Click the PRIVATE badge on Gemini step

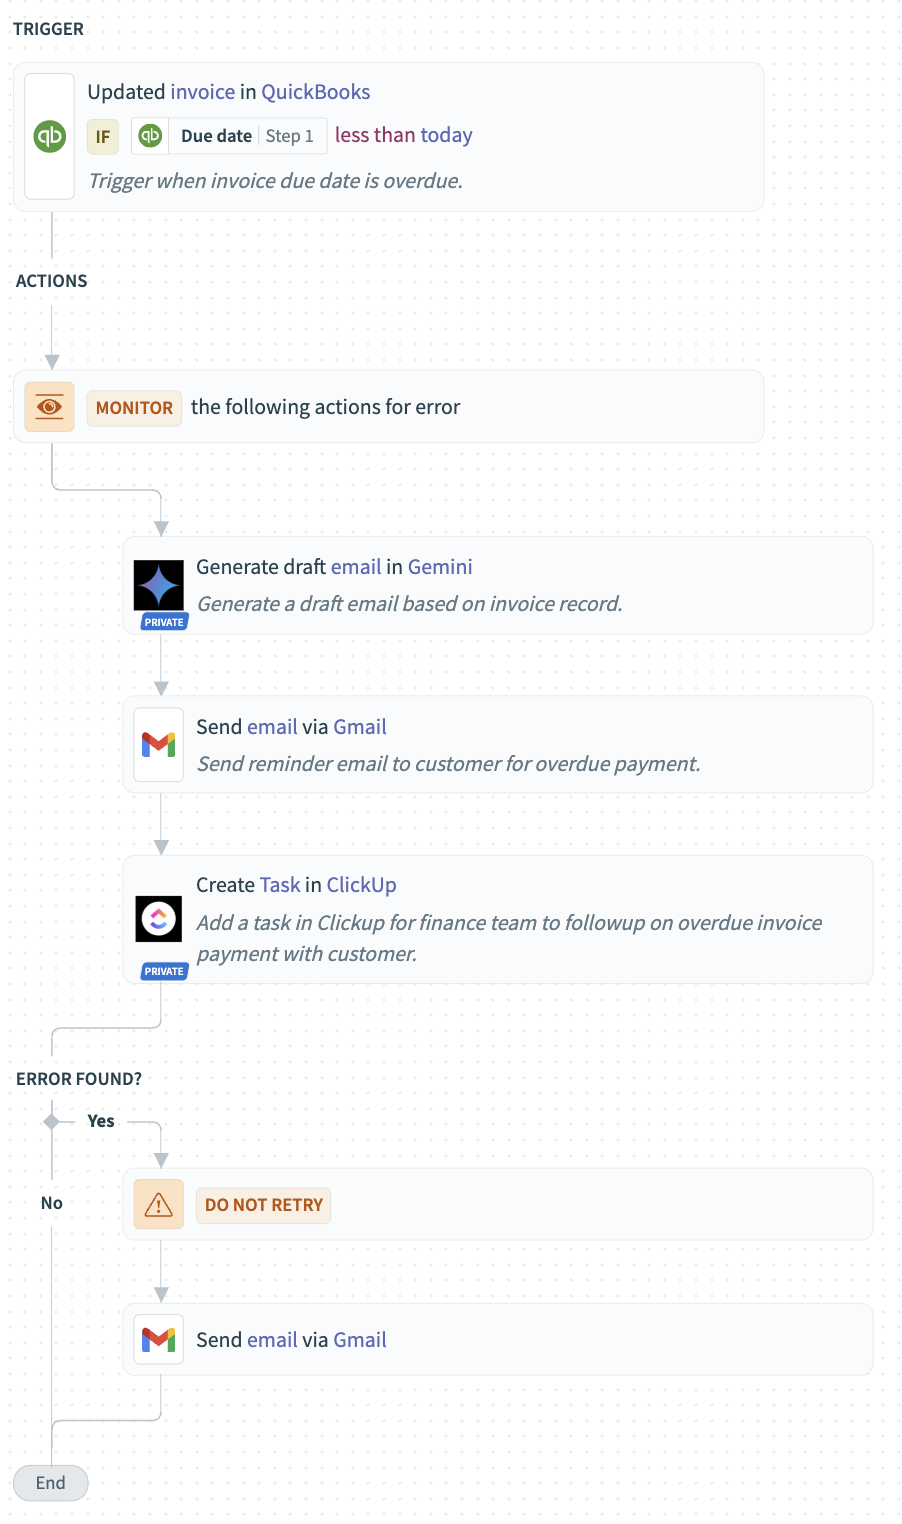[x=164, y=622]
